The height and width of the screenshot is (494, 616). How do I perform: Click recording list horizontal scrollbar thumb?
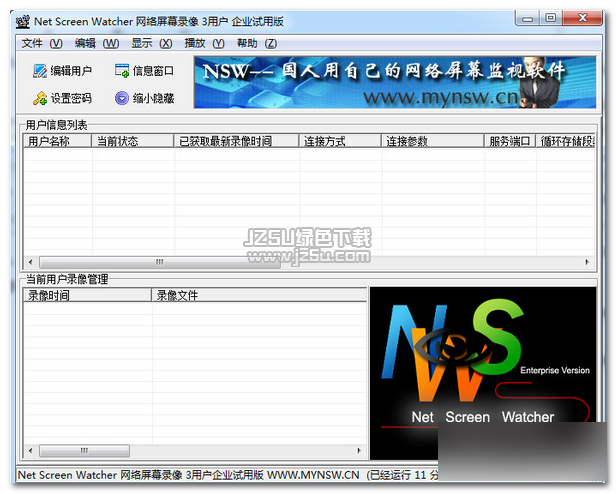84,450
